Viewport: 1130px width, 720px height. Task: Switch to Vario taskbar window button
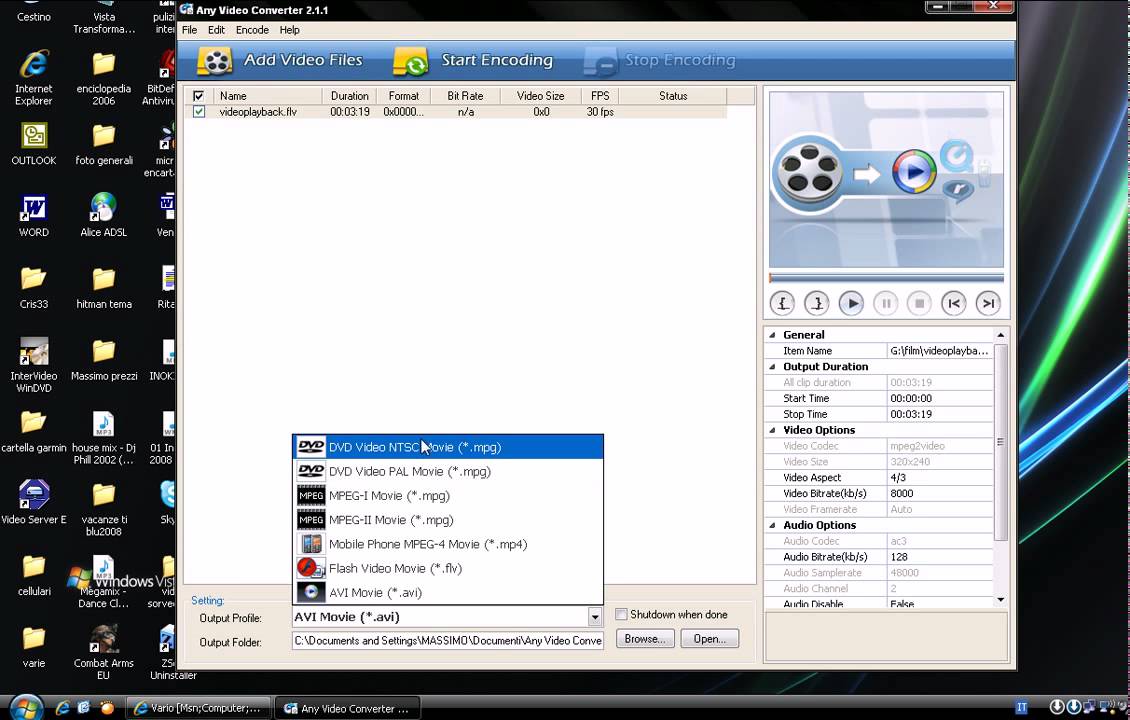tap(198, 708)
